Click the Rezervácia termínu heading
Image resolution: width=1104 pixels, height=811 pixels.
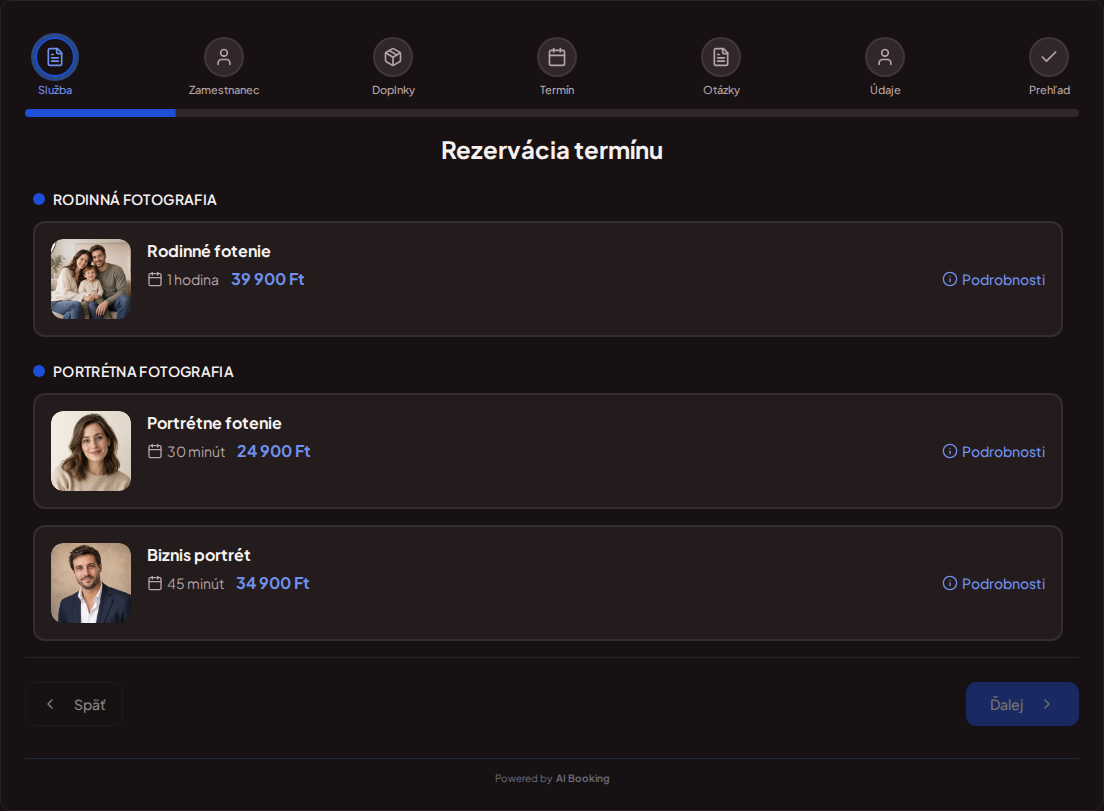(552, 151)
